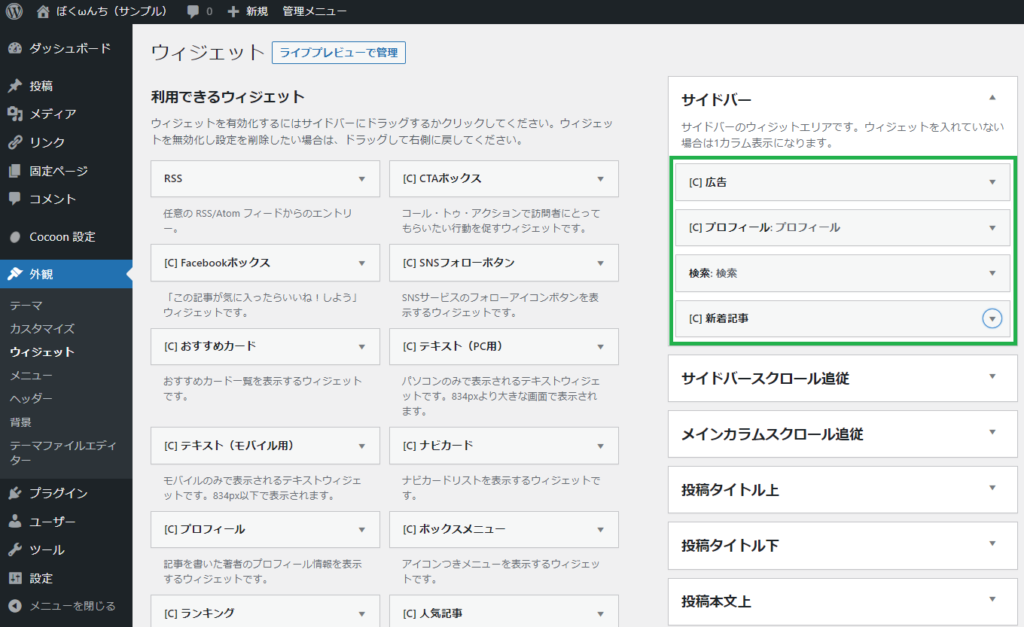Click the ツール wrench icon
This screenshot has width=1024, height=627.
click(15, 549)
